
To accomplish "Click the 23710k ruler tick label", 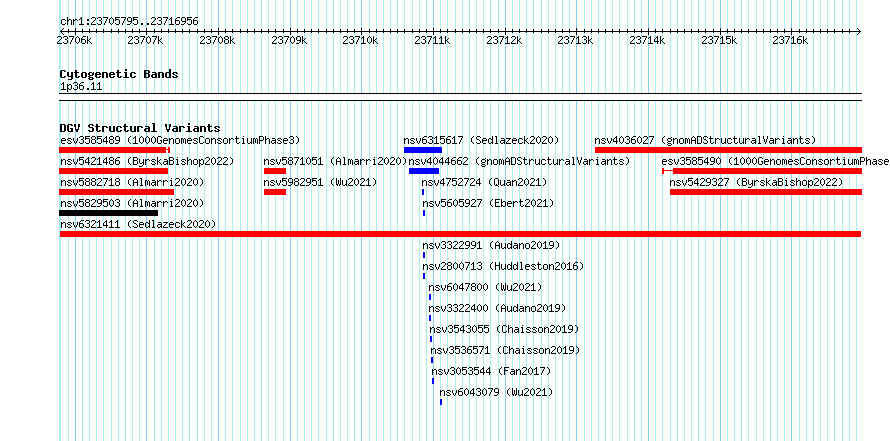I will 360,40.
